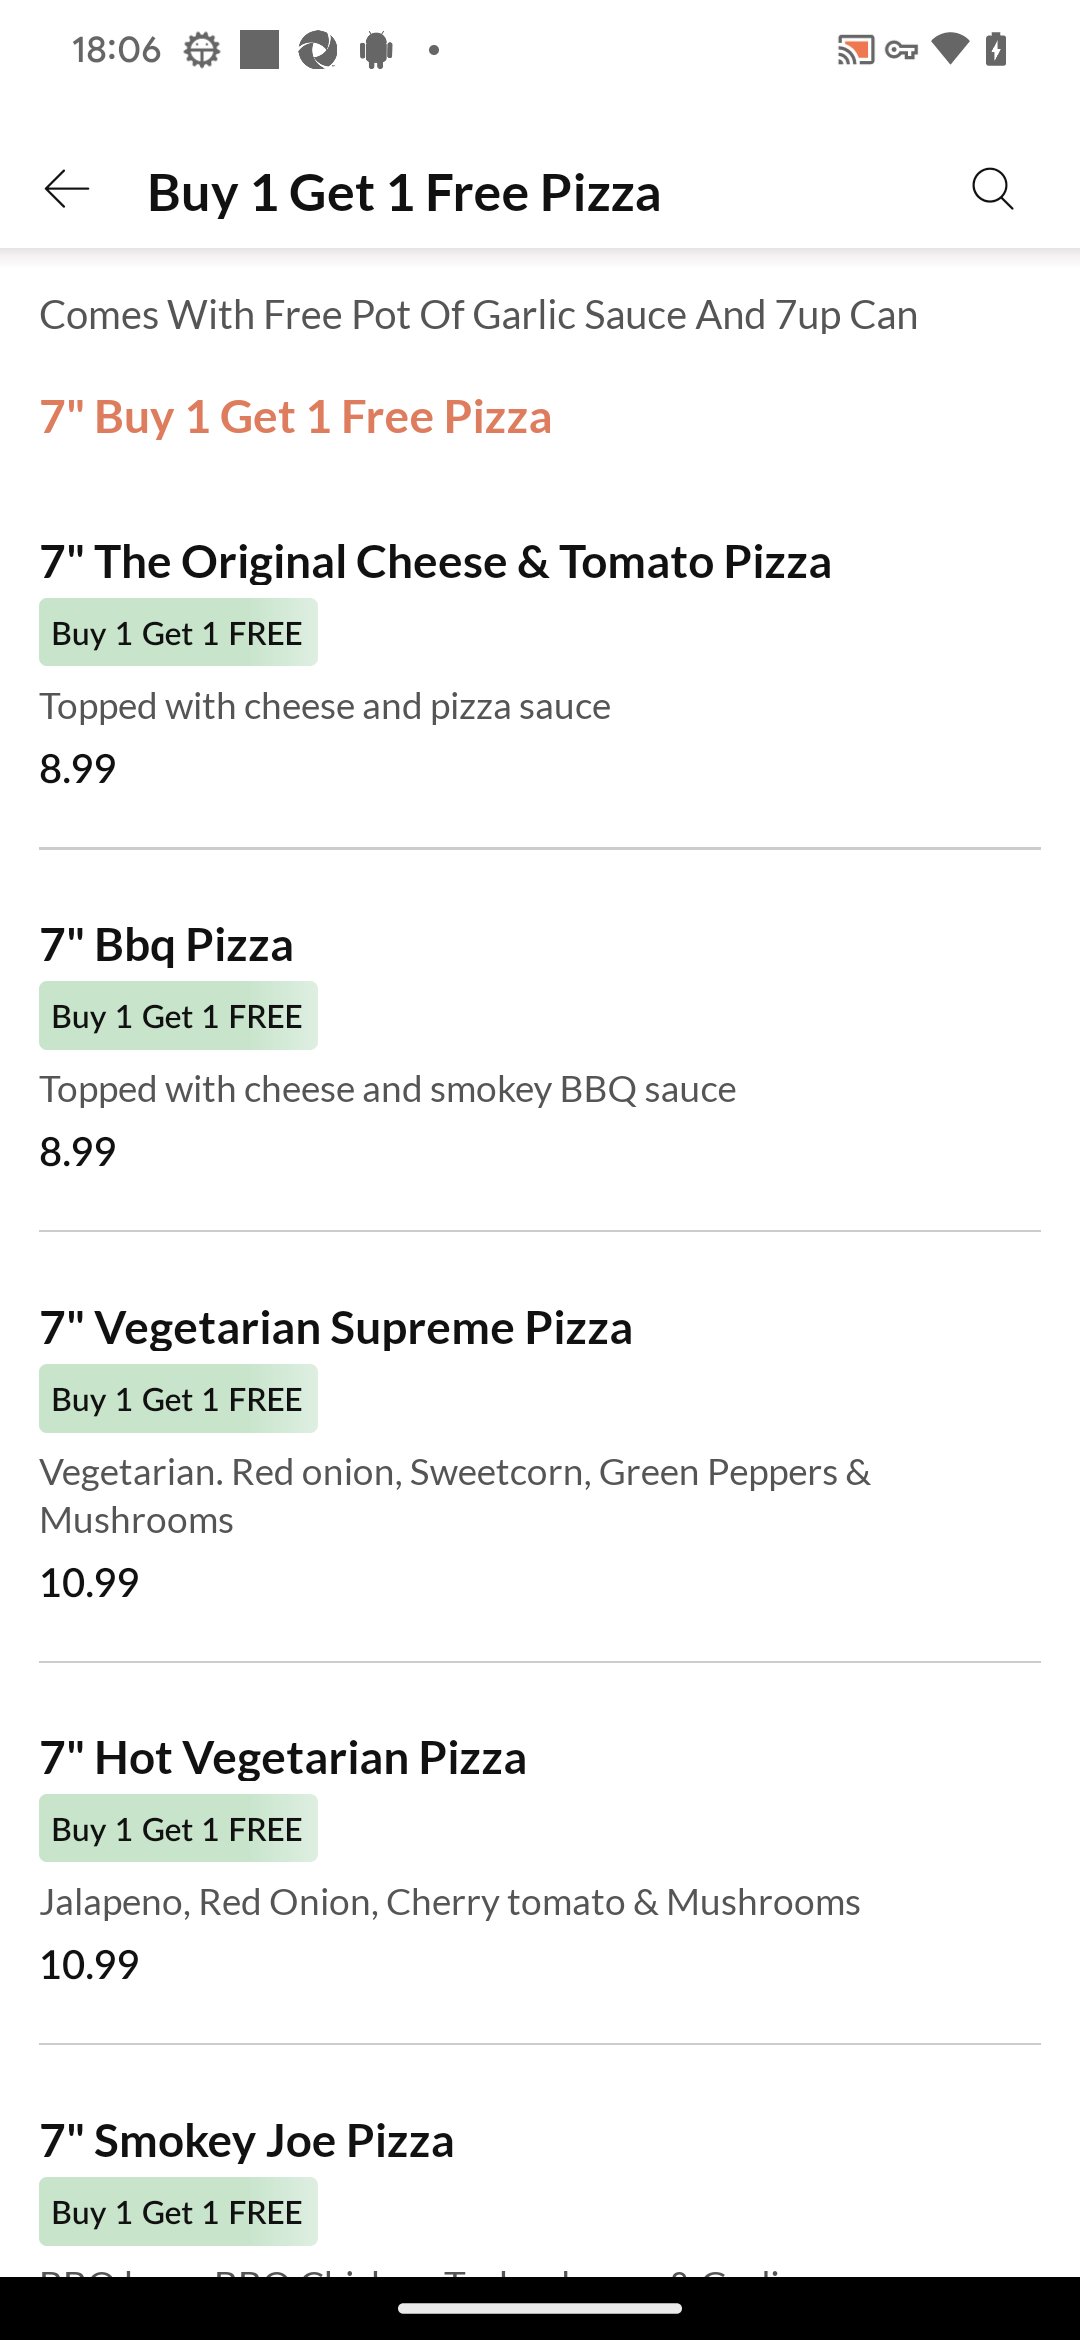Tap the settings gear status icon
Image resolution: width=1080 pixels, height=2340 pixels.
tap(202, 49)
